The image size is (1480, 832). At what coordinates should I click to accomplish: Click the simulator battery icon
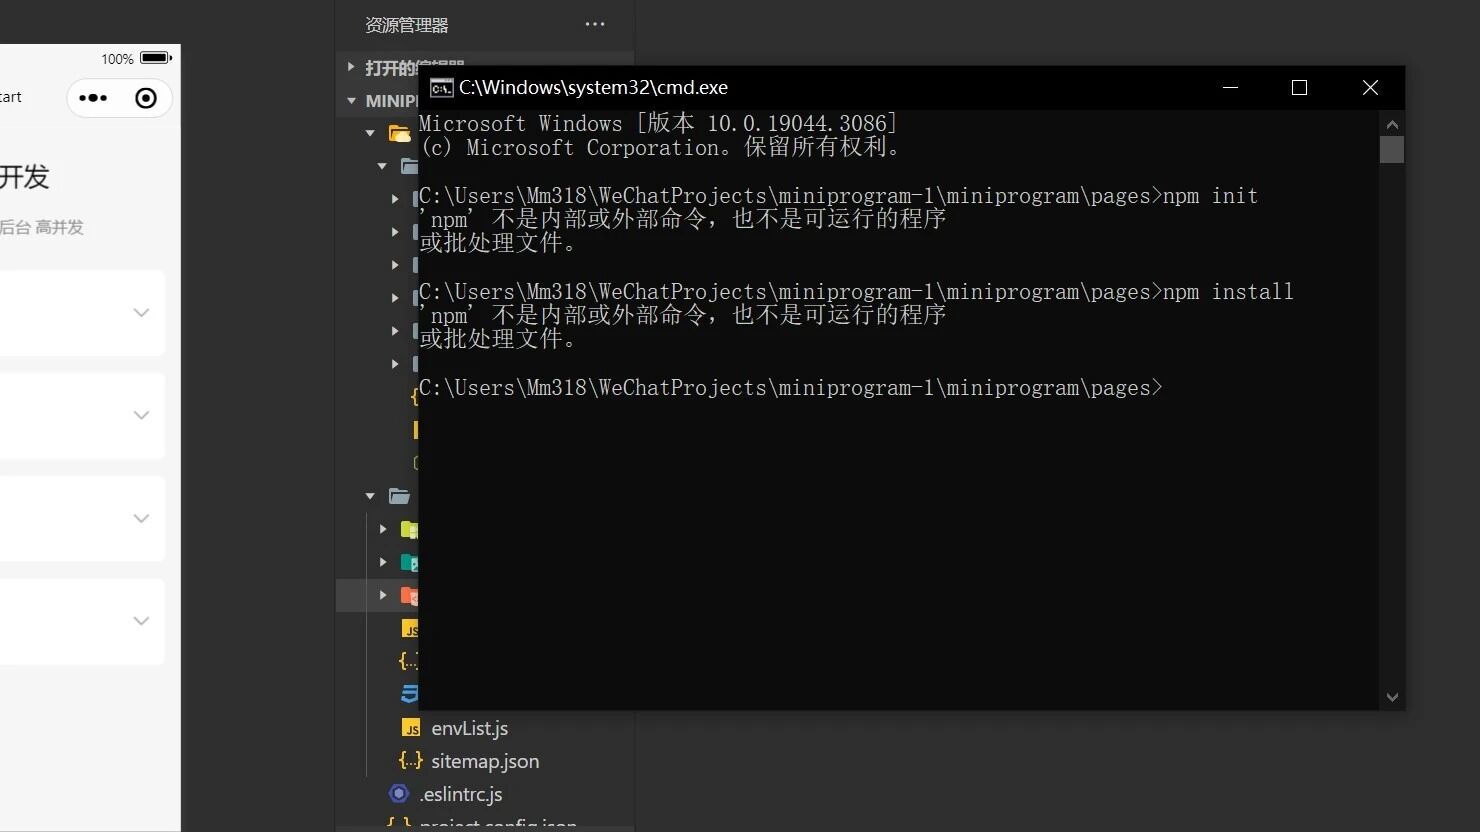click(156, 58)
